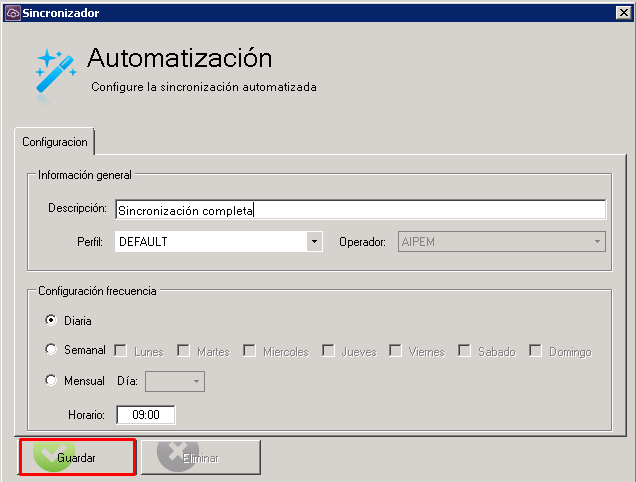636x482 pixels.
Task: Open the Día dropdown for monthly schedule
Action: (175, 381)
